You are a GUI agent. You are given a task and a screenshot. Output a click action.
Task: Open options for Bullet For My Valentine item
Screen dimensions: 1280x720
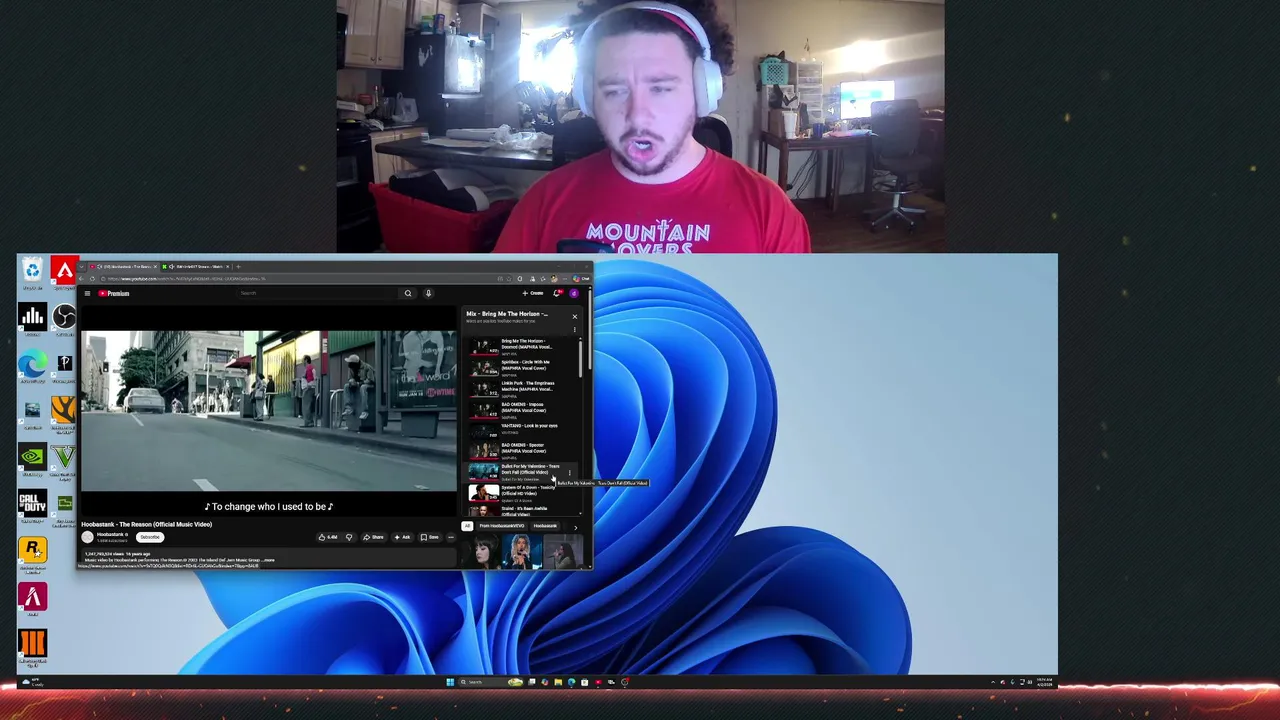pyautogui.click(x=570, y=473)
